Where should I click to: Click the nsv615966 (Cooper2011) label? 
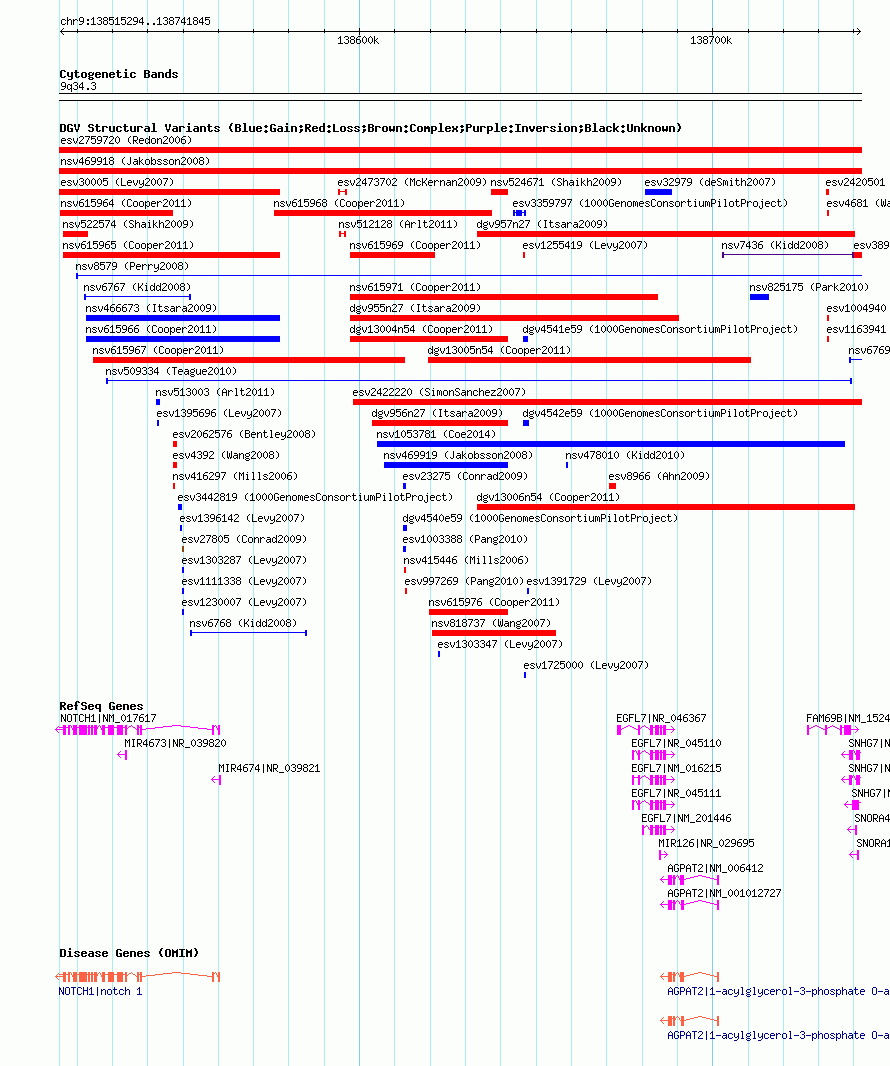[151, 330]
